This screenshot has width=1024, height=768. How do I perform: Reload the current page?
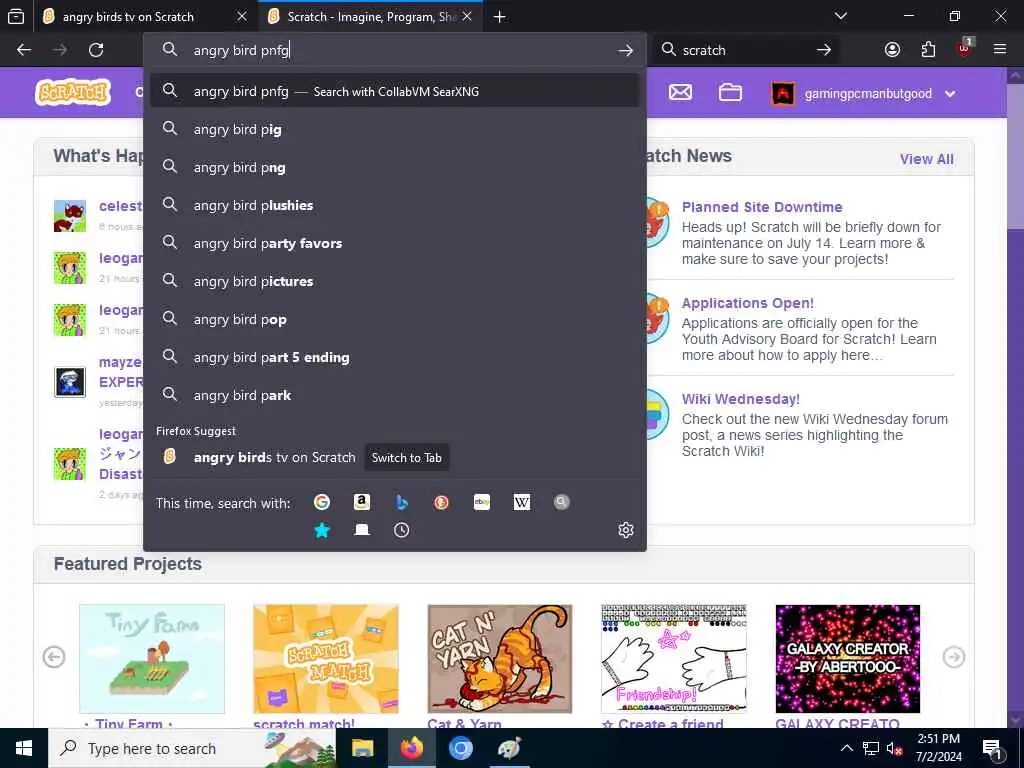click(96, 50)
